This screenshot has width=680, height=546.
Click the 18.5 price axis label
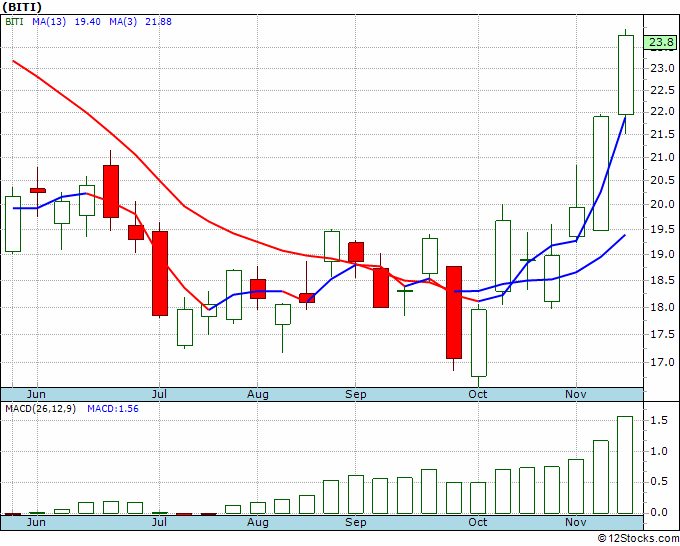tap(662, 281)
